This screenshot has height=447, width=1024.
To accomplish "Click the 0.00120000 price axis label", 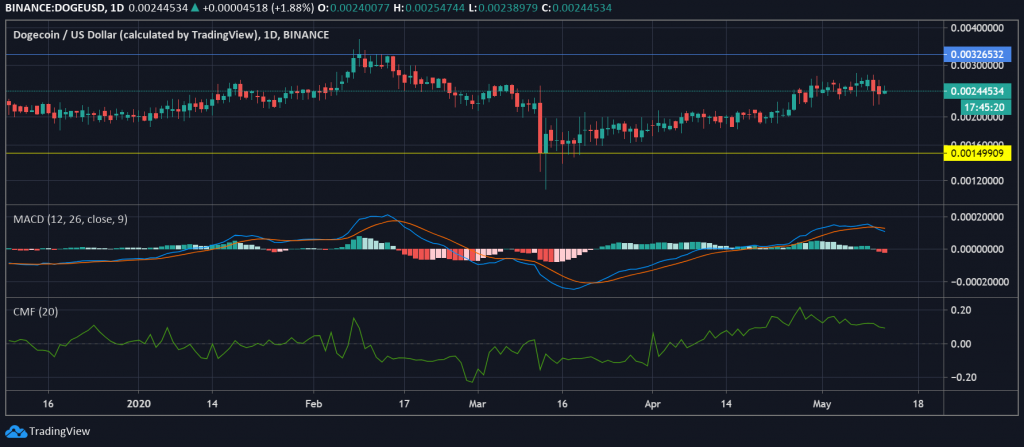I will point(978,180).
